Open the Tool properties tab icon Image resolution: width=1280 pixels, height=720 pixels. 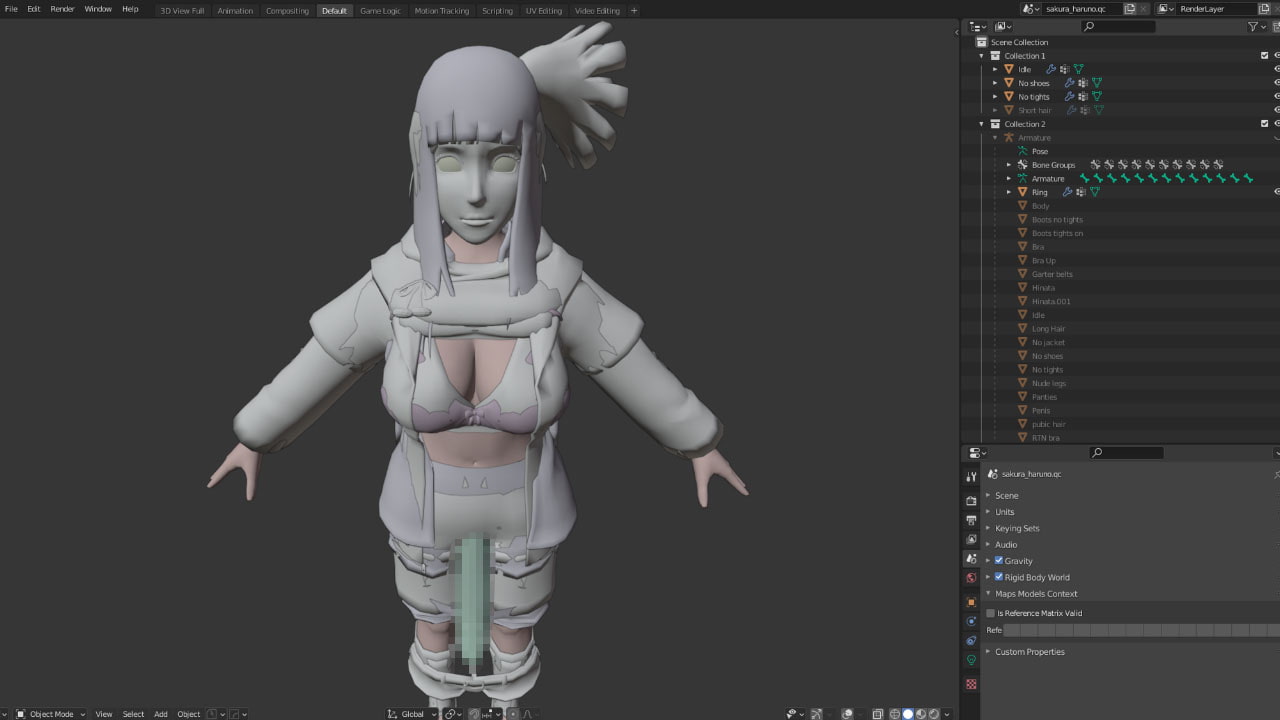tap(971, 477)
